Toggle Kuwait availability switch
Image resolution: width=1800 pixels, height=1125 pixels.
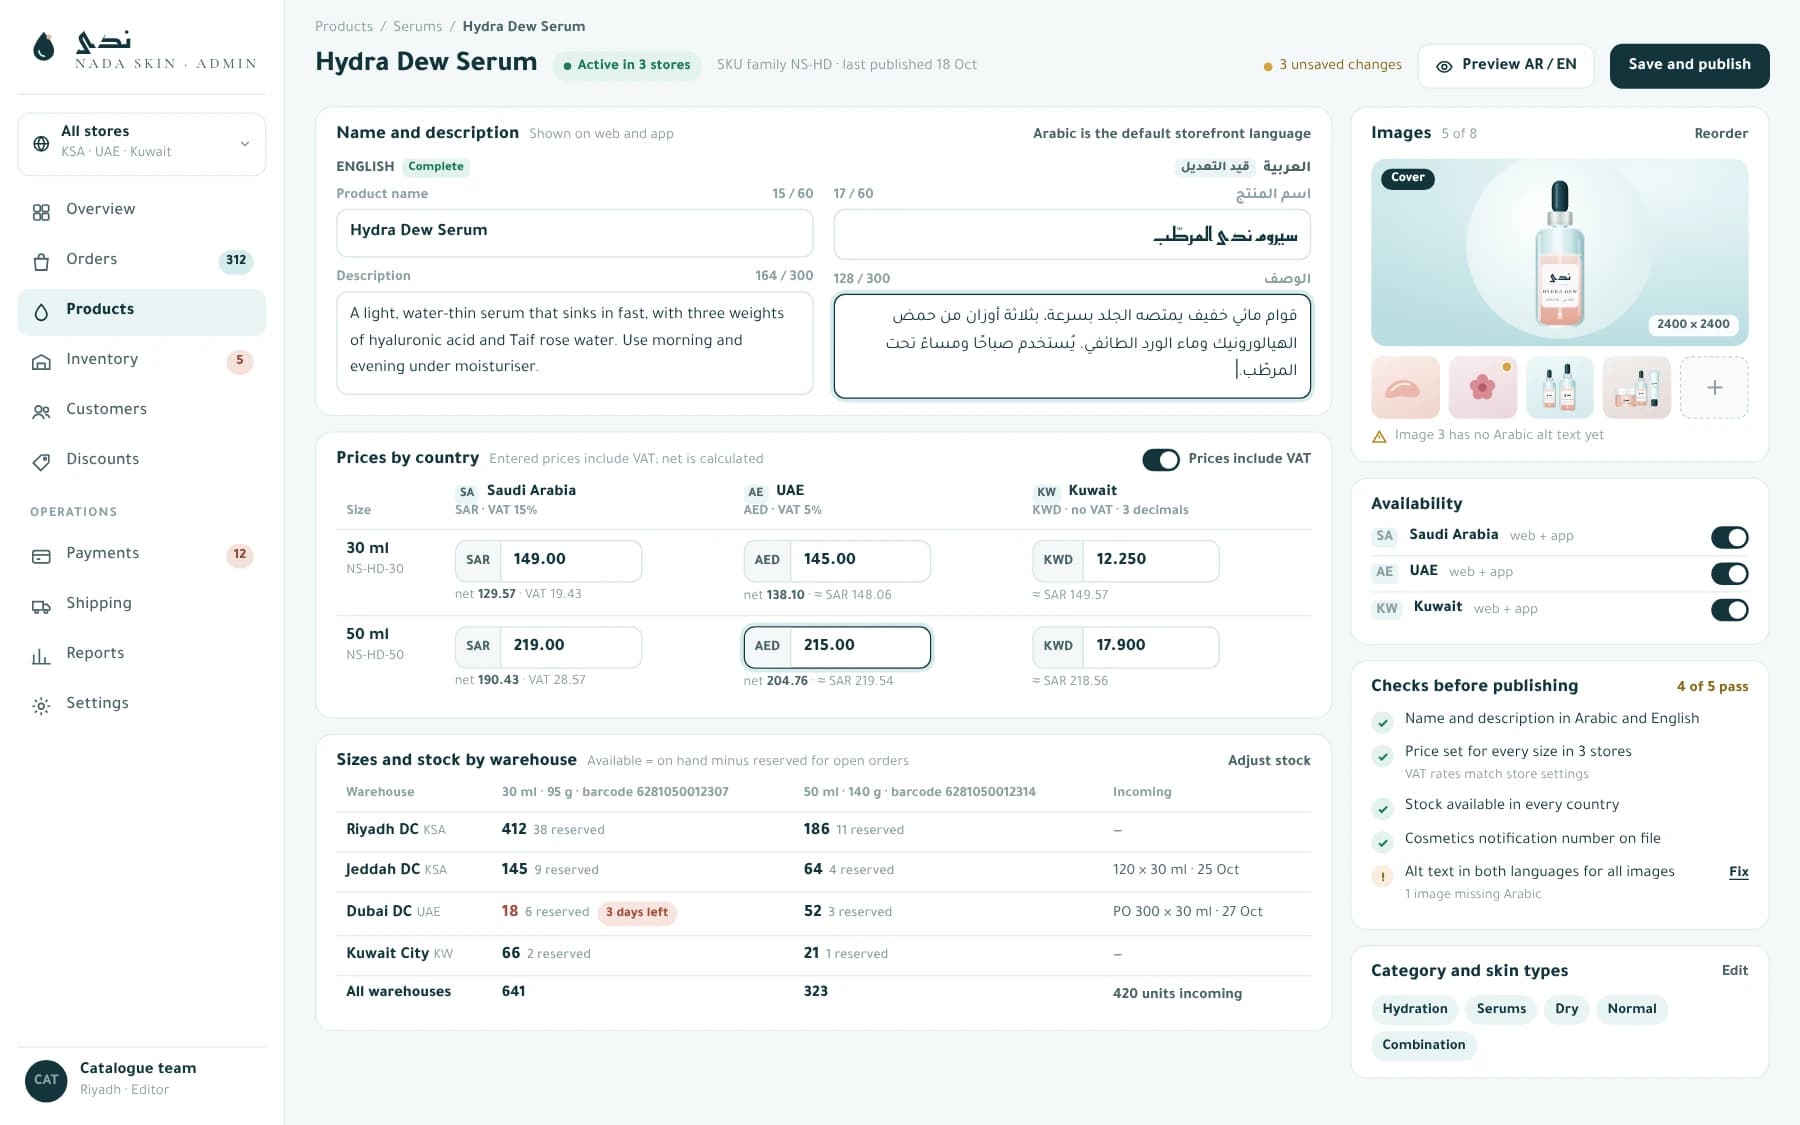tap(1729, 609)
